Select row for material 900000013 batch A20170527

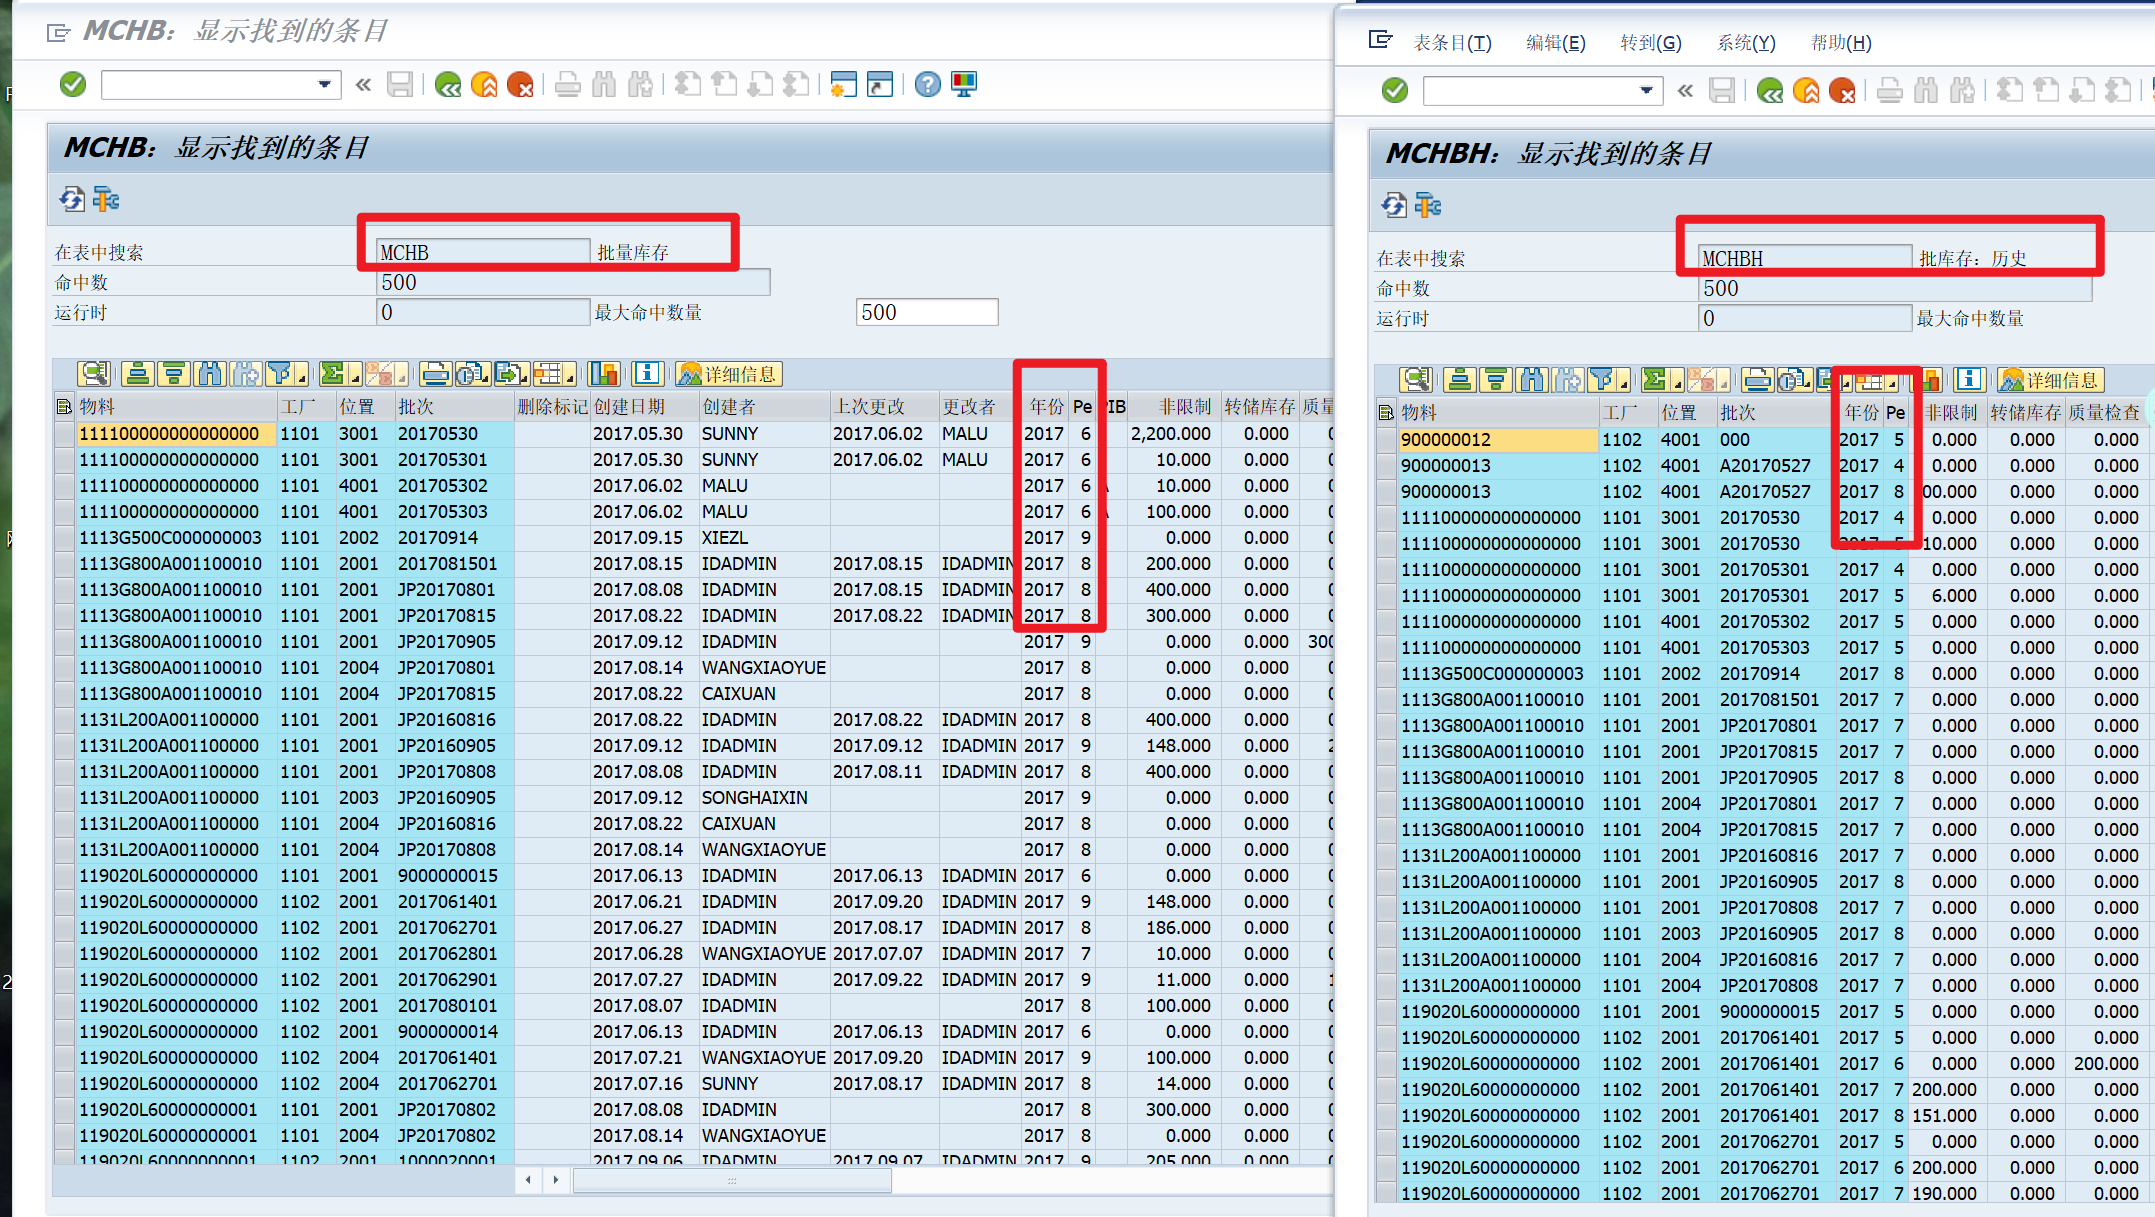[x=1386, y=466]
